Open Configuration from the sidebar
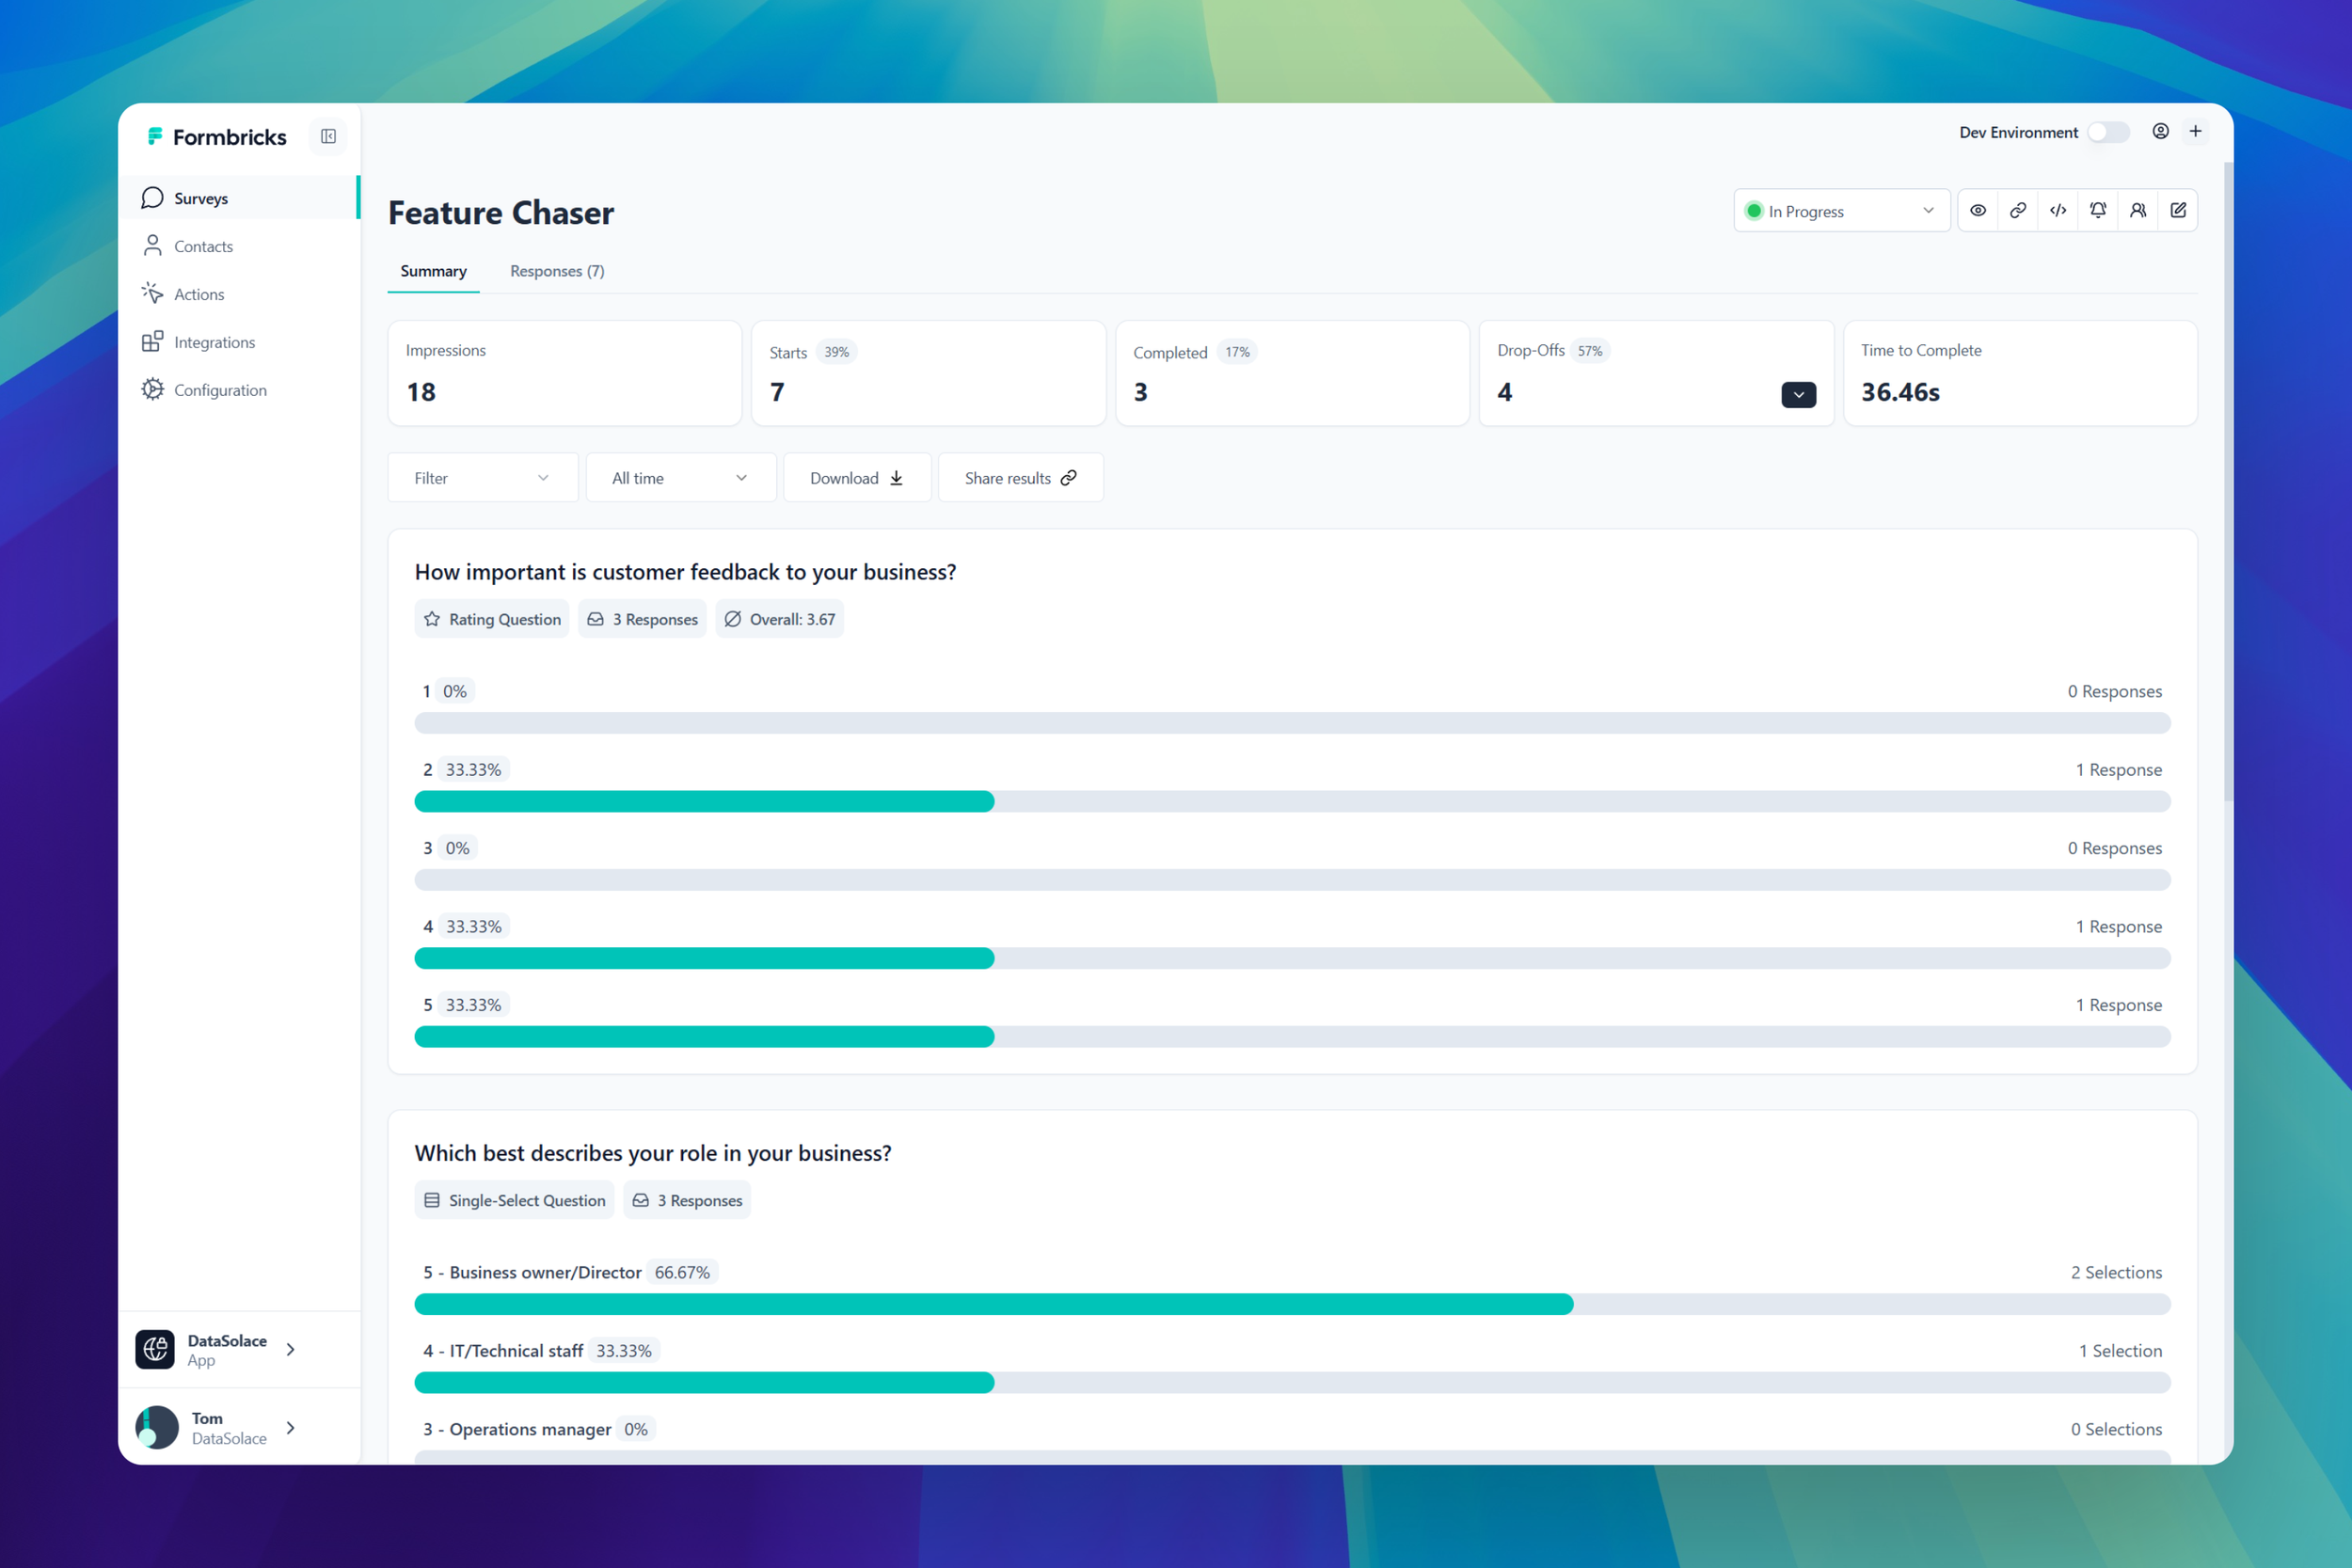Viewport: 2352px width, 1568px height. [x=220, y=389]
